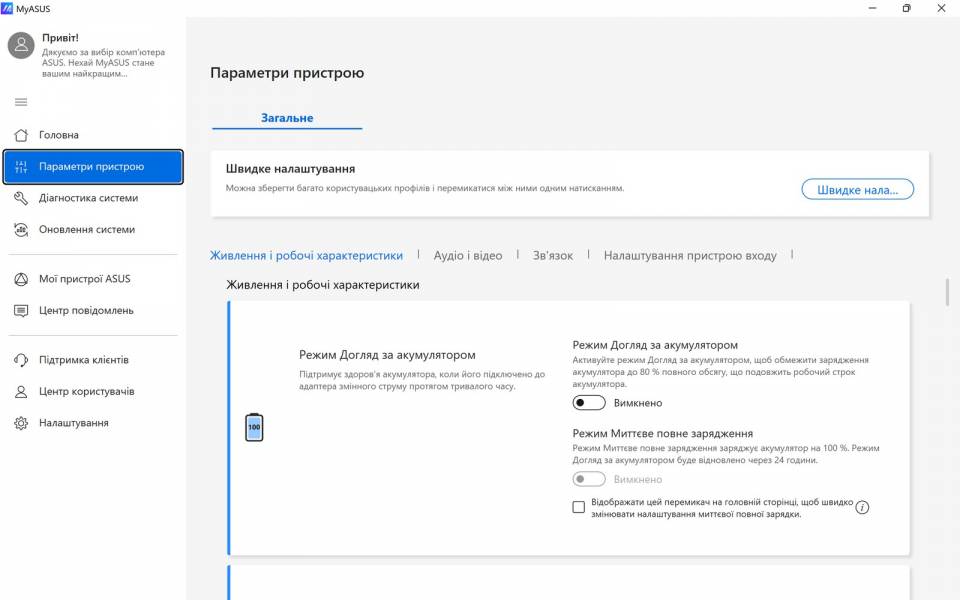960x600 pixels.
Task: Click the Головна home icon in sidebar
Action: 21,135
